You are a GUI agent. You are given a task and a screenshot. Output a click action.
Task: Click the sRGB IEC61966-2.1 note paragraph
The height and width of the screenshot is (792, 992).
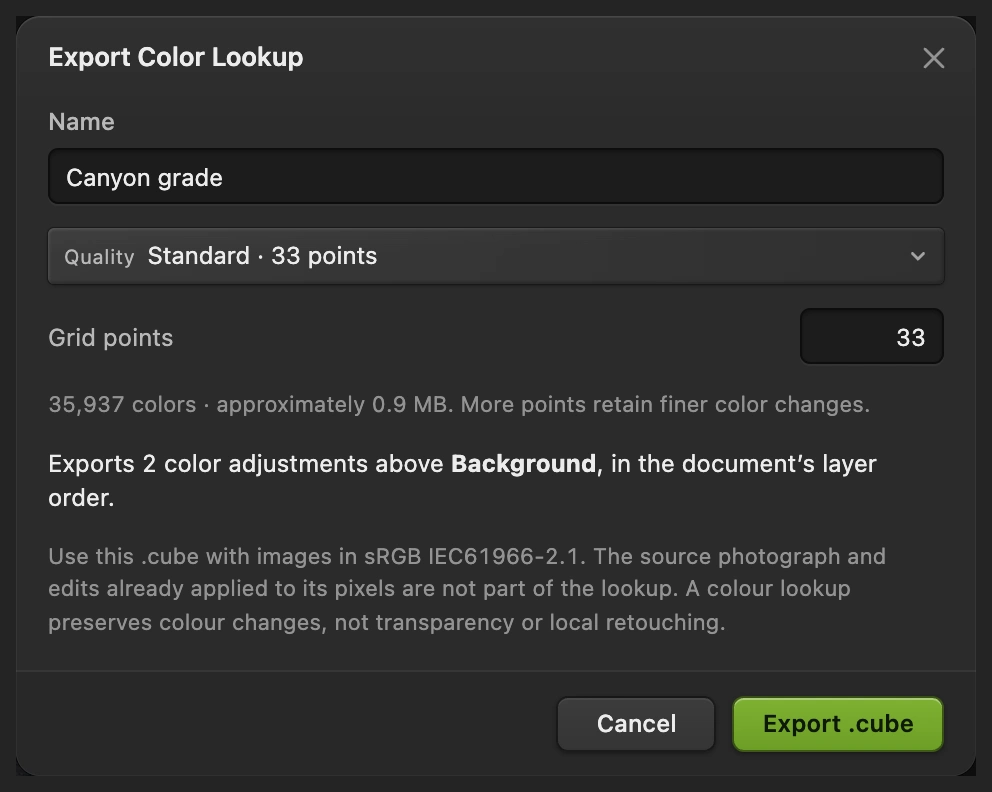[x=467, y=589]
